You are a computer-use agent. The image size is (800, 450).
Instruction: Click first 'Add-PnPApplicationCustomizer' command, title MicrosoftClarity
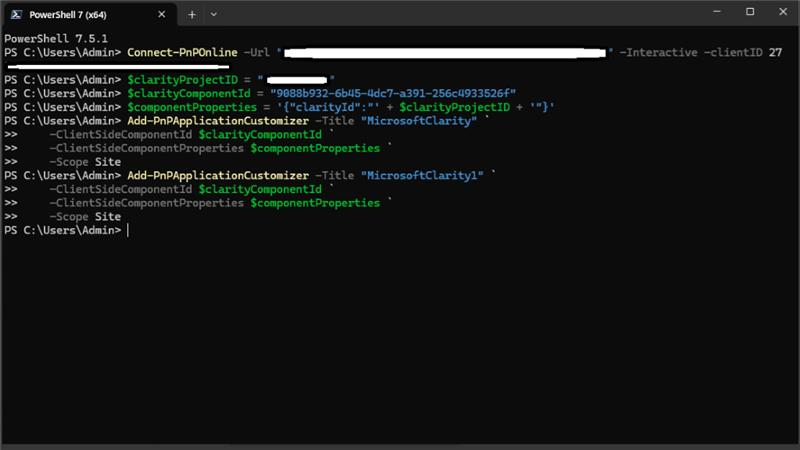[x=218, y=121]
